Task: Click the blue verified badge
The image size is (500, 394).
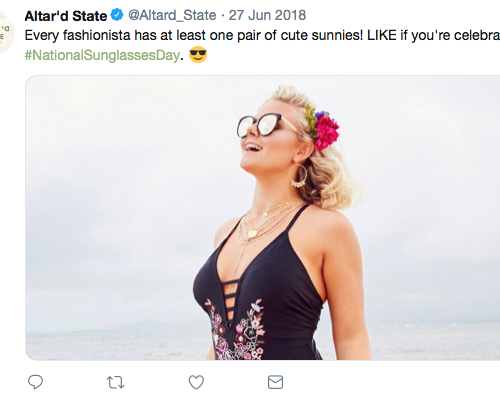Action: pos(117,15)
